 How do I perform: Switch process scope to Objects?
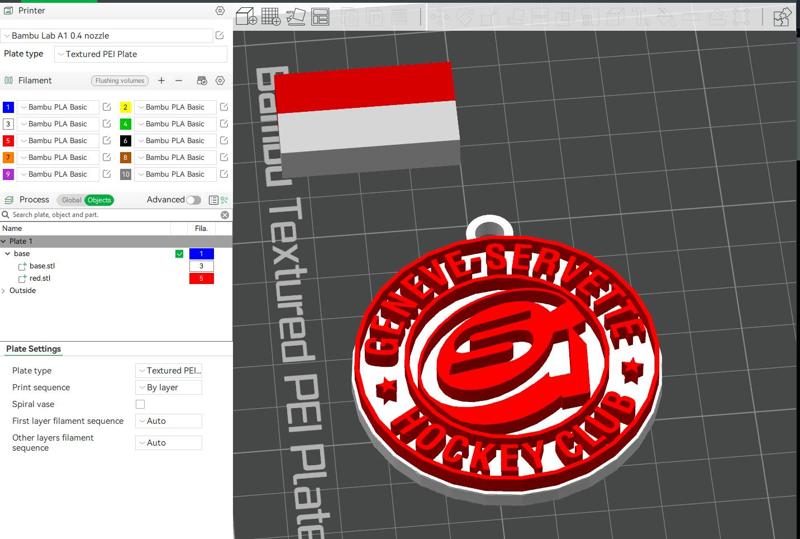[x=99, y=200]
